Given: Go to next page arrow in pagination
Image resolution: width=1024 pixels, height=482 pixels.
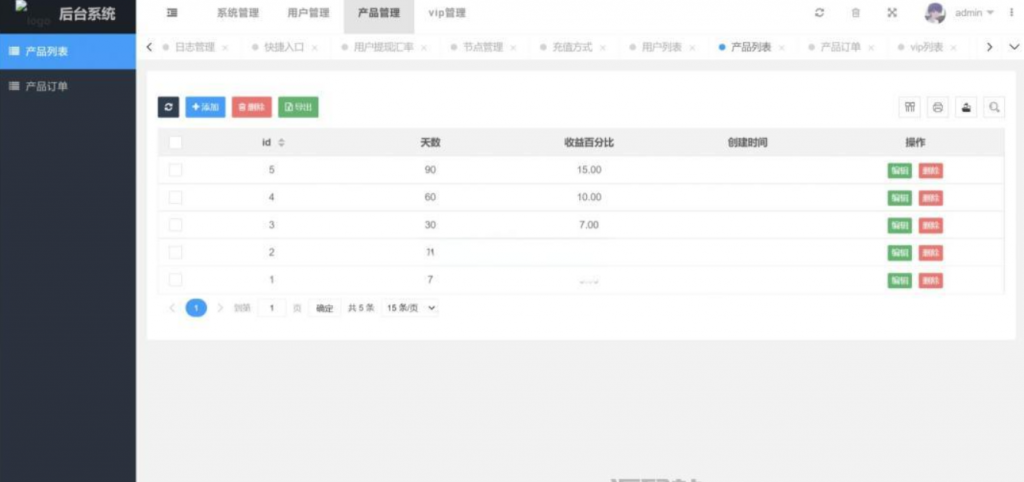Looking at the screenshot, I should point(220,308).
